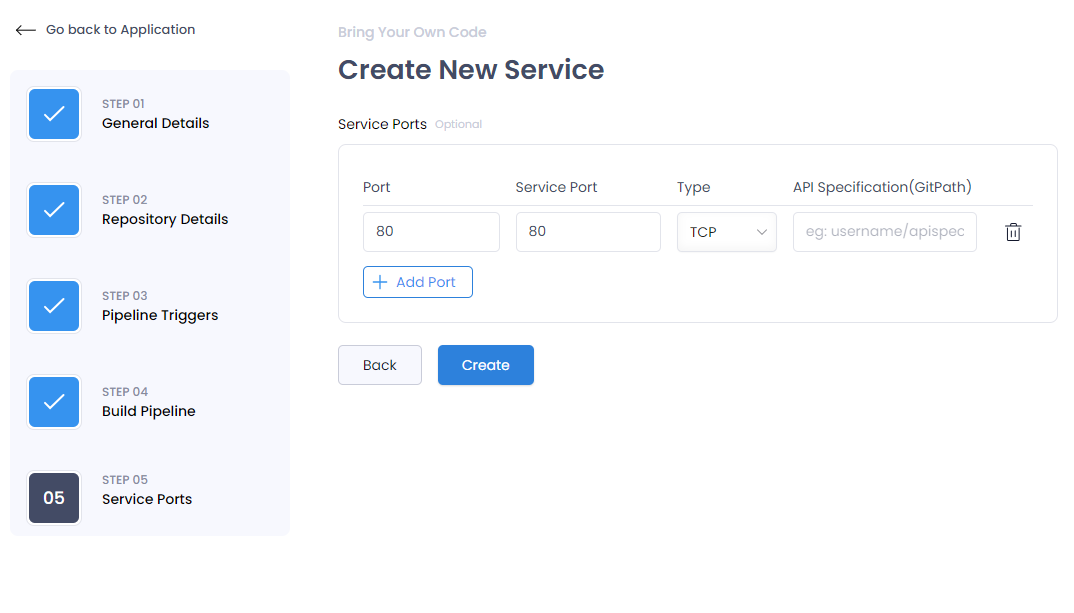This screenshot has height=613, width=1074.
Task: Click the checkmark icon for Step 03
Action: coord(54,306)
